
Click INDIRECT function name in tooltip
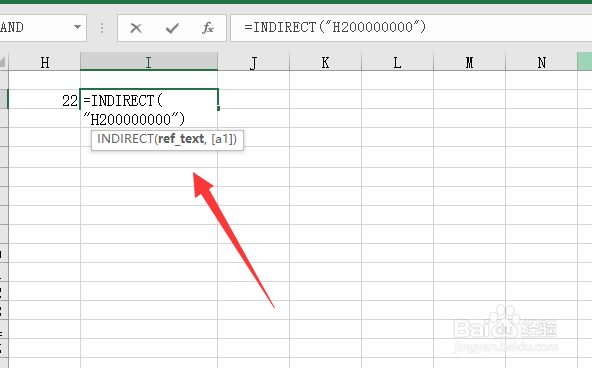pos(125,139)
